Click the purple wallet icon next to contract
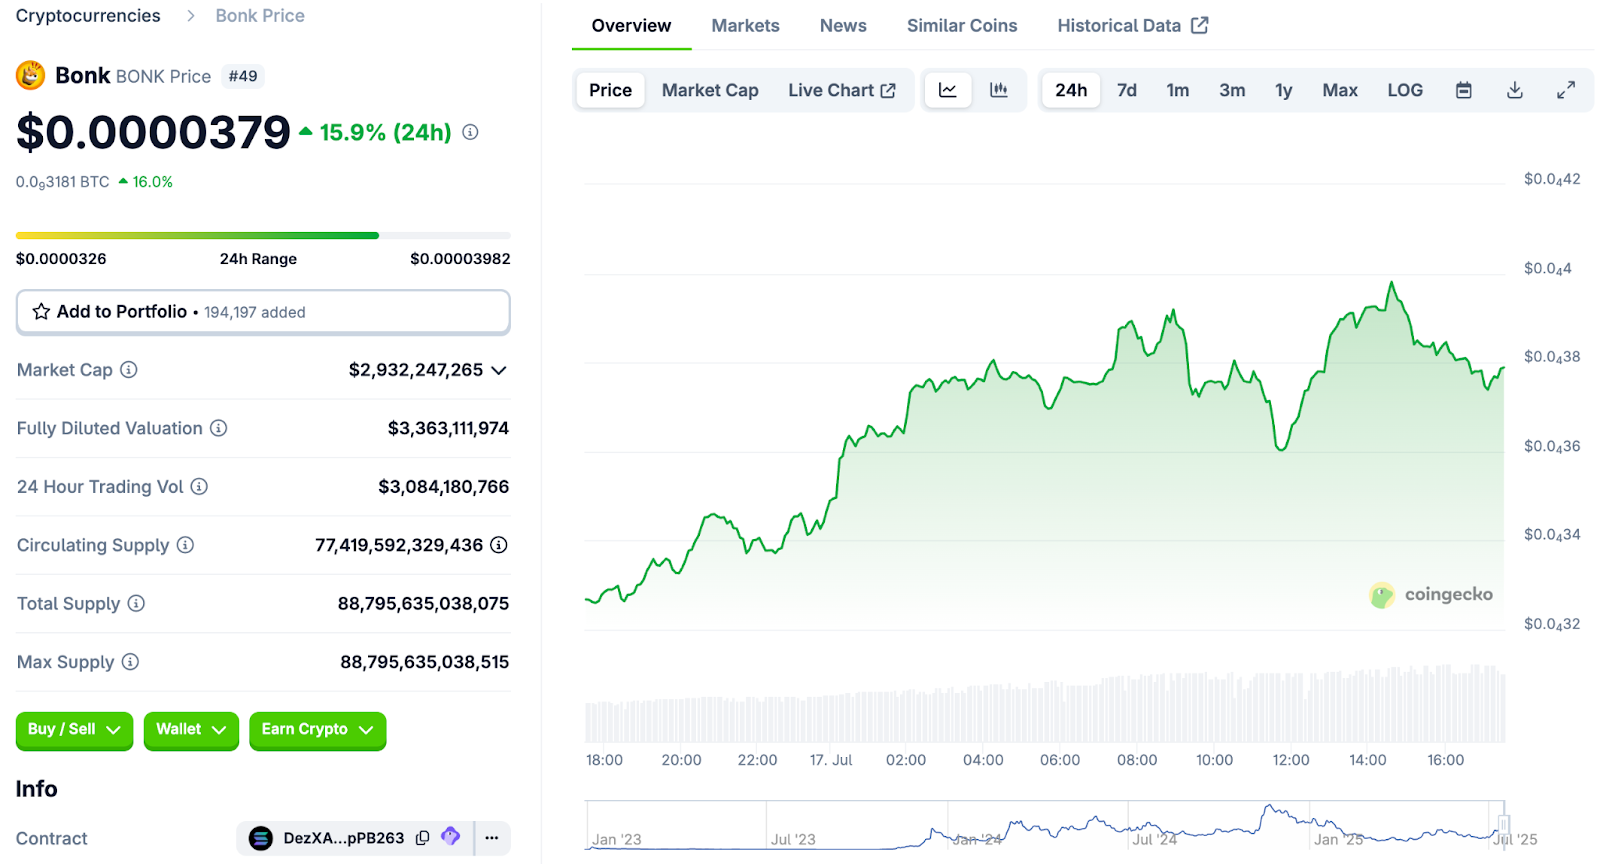1600x864 pixels. [x=451, y=836]
